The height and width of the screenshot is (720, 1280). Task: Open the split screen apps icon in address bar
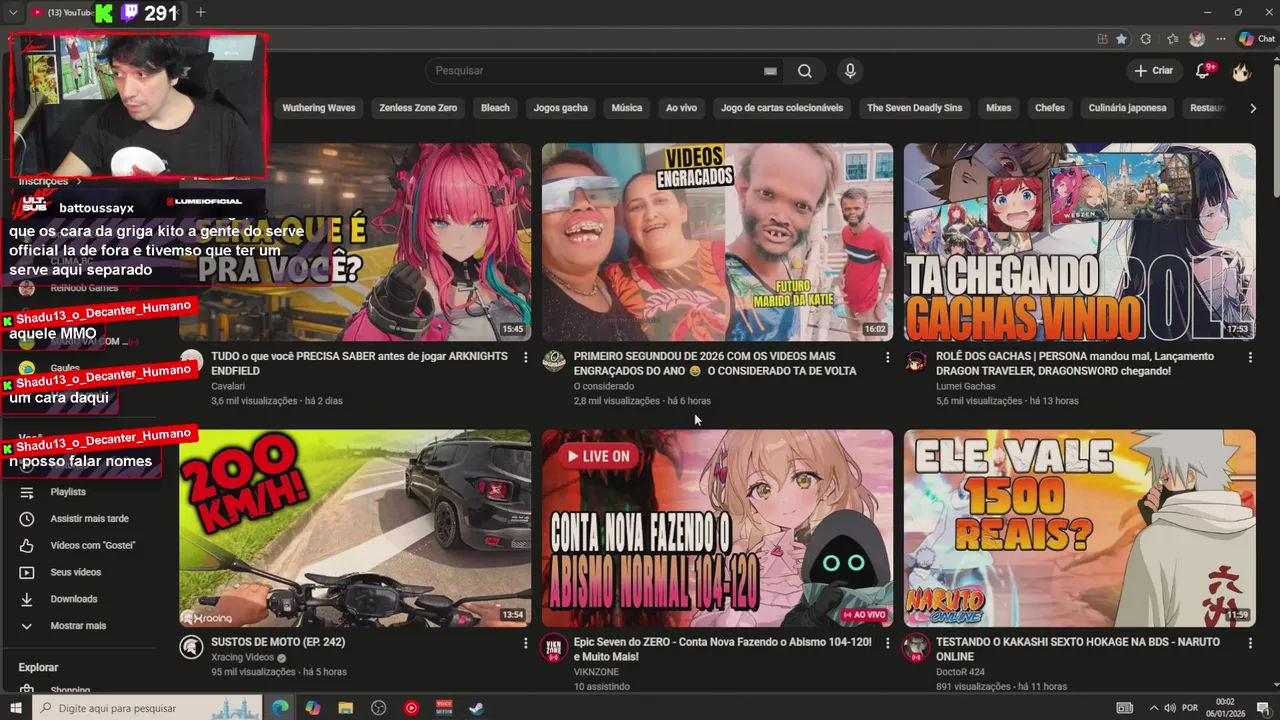point(1103,39)
